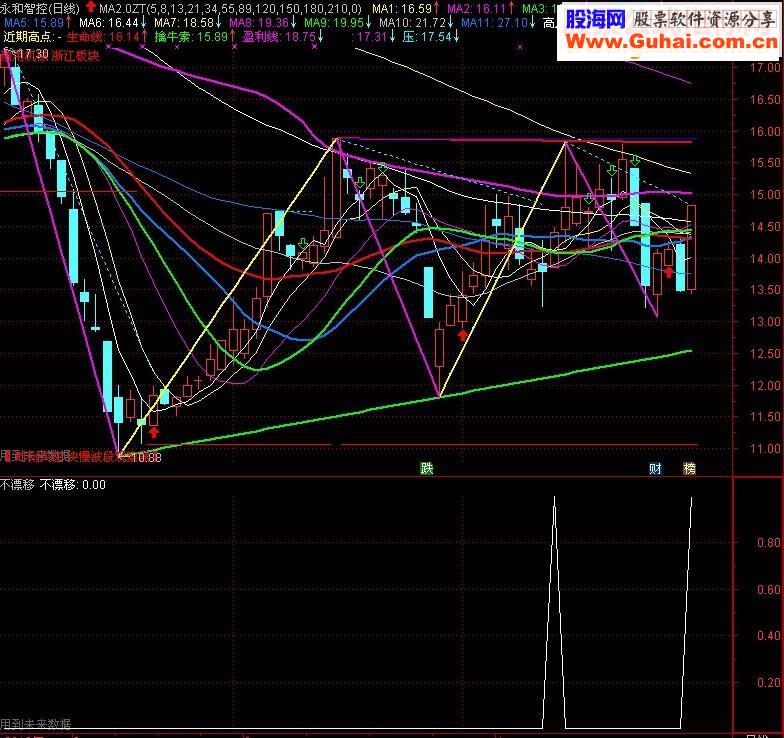The image size is (784, 738).
Task: Click the 11.00 price axis label
Action: click(764, 448)
